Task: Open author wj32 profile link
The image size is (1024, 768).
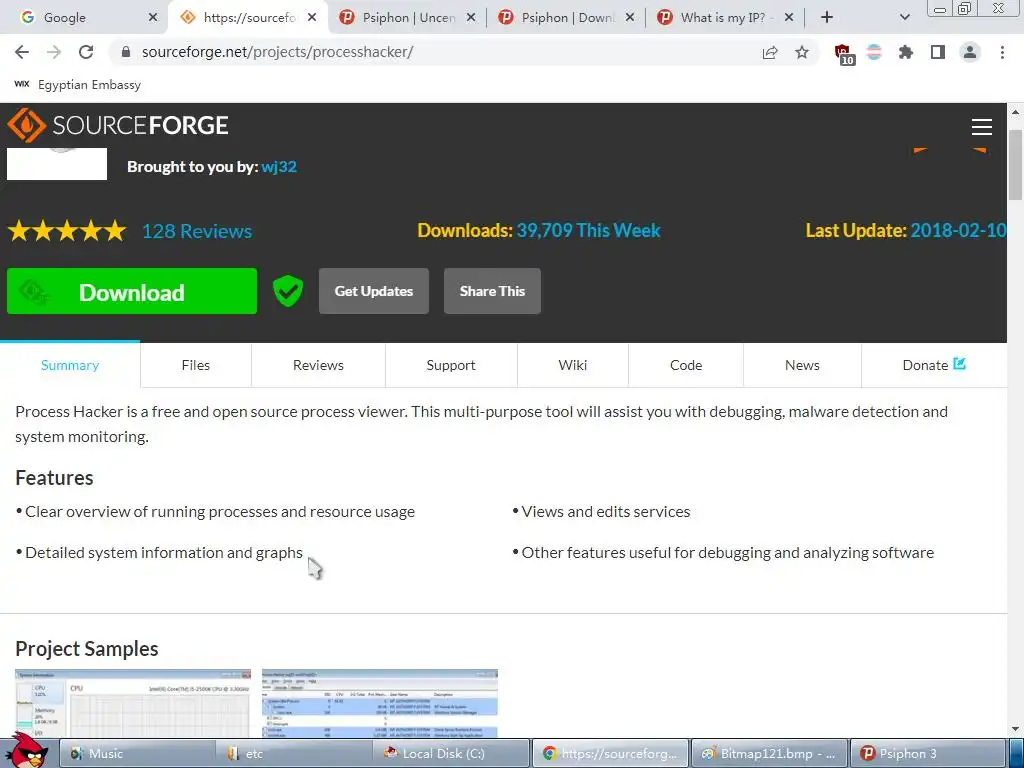Action: (279, 167)
